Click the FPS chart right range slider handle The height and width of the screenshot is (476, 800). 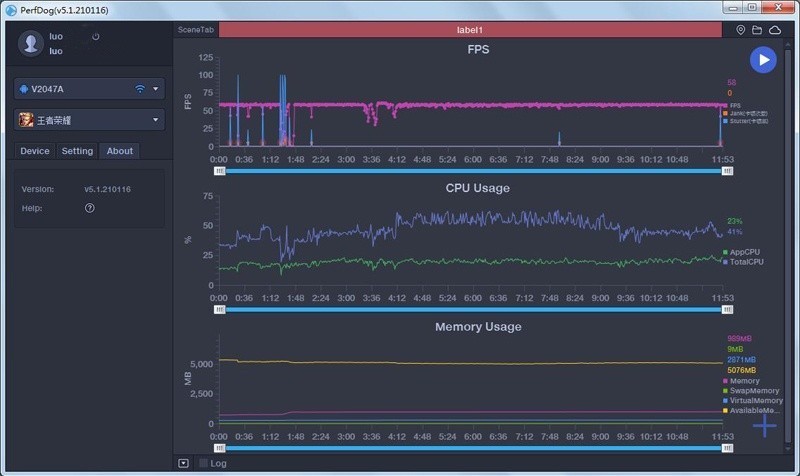[x=727, y=171]
